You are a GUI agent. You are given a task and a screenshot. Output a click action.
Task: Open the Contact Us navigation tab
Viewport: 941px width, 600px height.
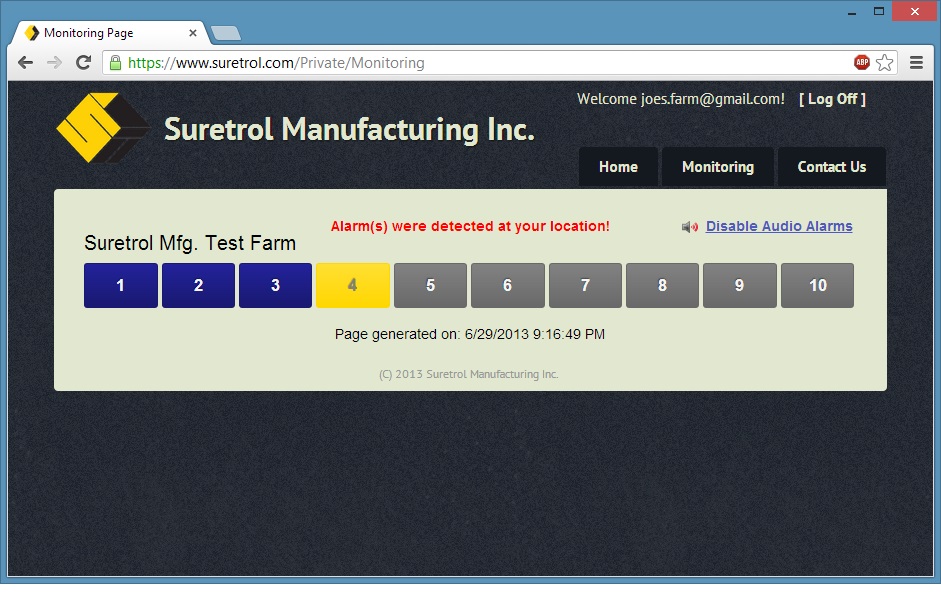(831, 167)
